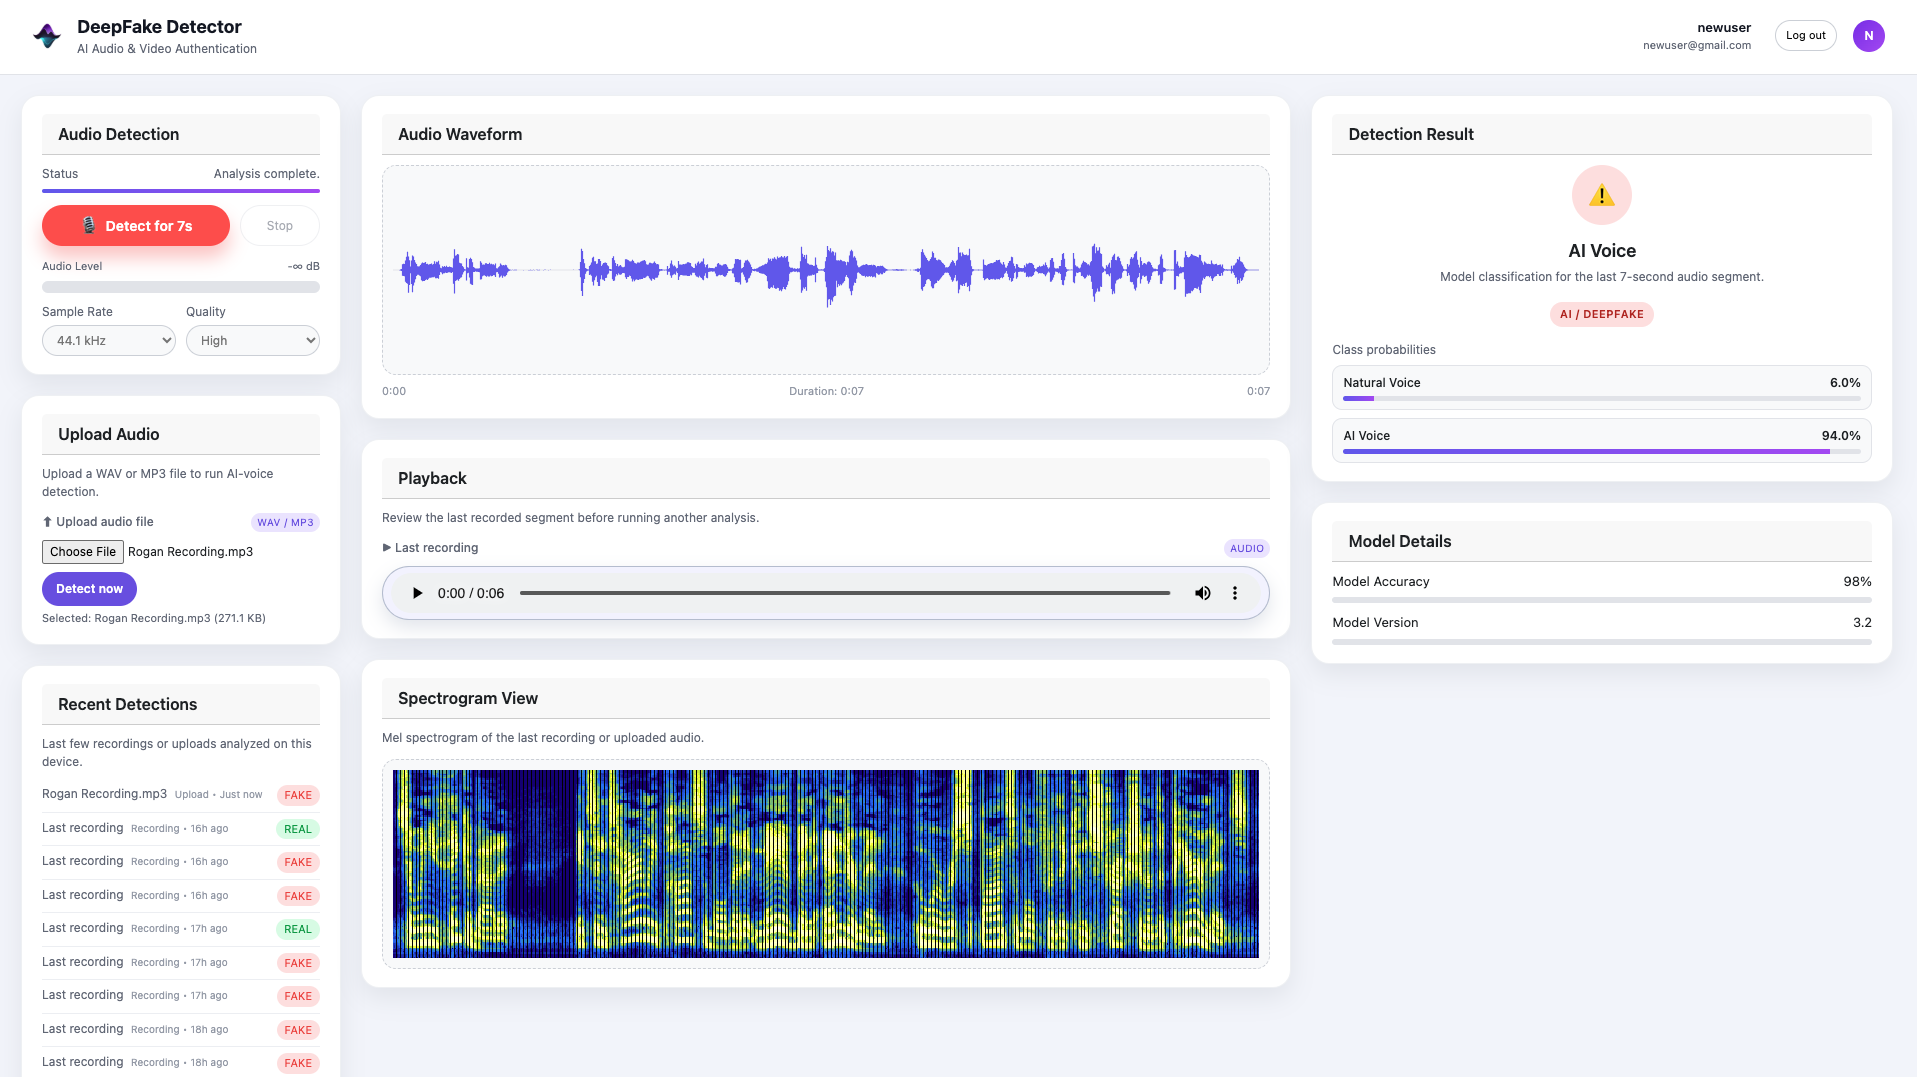
Task: Start detection with Detect for 7s
Action: (x=135, y=225)
